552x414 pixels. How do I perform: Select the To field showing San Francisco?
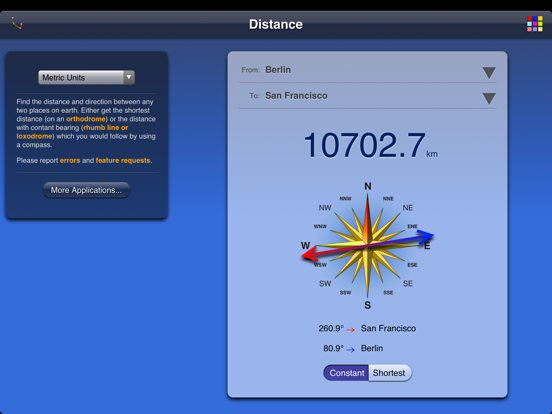coord(367,96)
